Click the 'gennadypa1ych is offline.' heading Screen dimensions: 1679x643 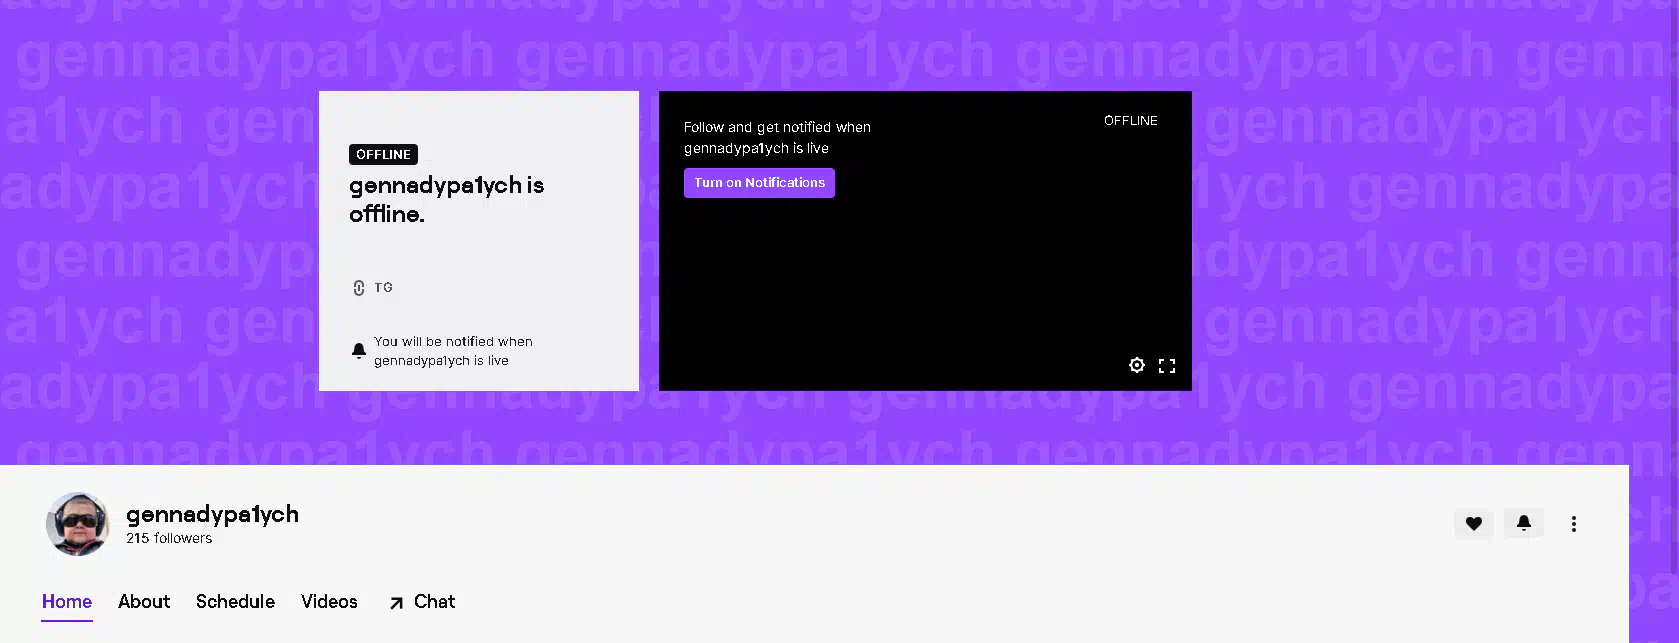[x=446, y=199]
